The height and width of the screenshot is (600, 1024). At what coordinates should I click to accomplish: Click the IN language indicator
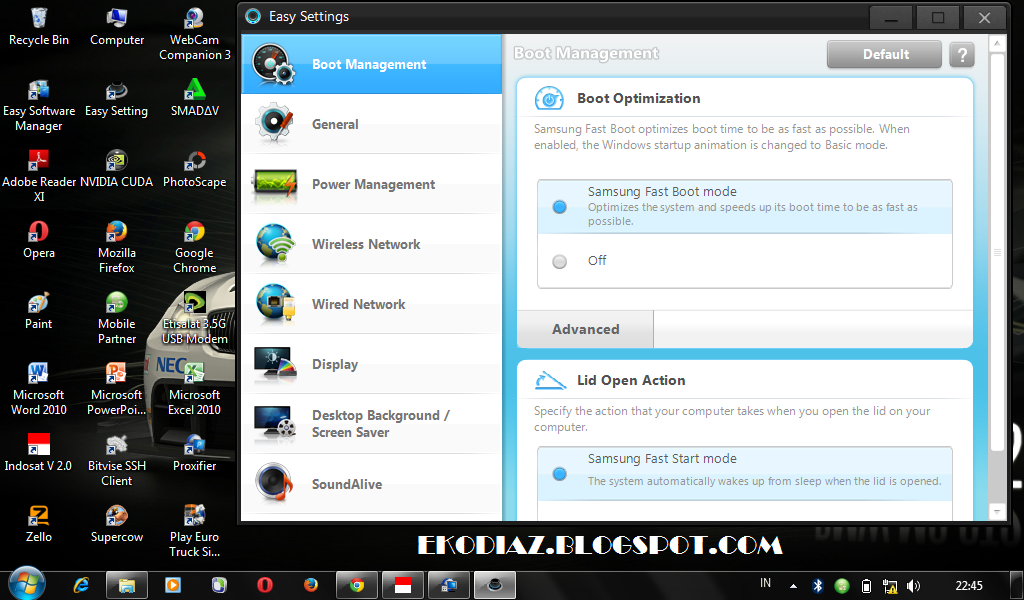(765, 583)
